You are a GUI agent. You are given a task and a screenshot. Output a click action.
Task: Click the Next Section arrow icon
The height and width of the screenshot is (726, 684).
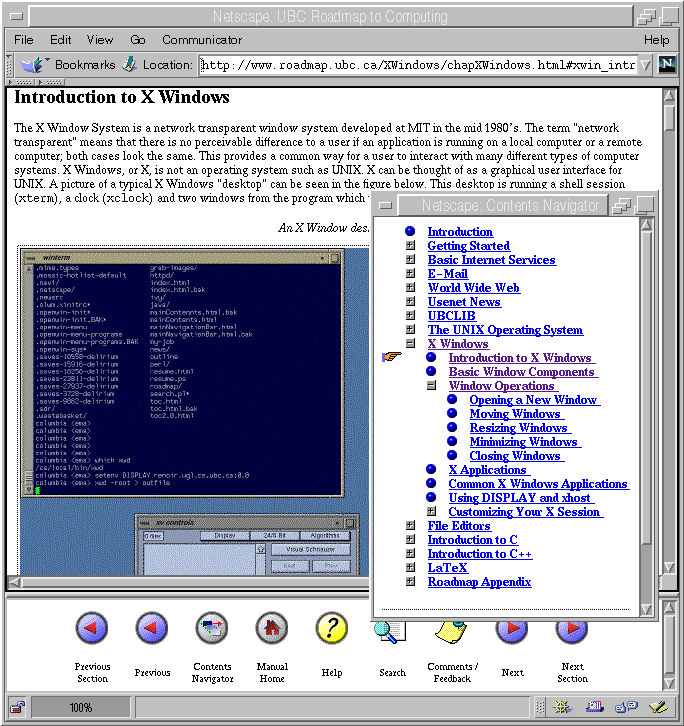572,632
